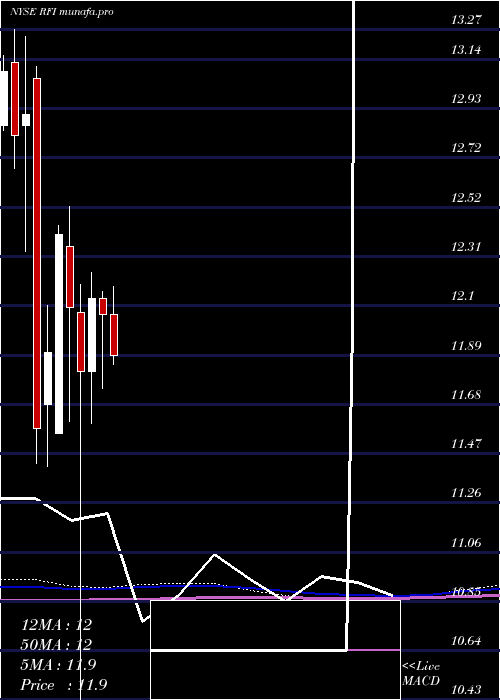
Task: Click the tallest red candlestick body
Action: (x=37, y=253)
